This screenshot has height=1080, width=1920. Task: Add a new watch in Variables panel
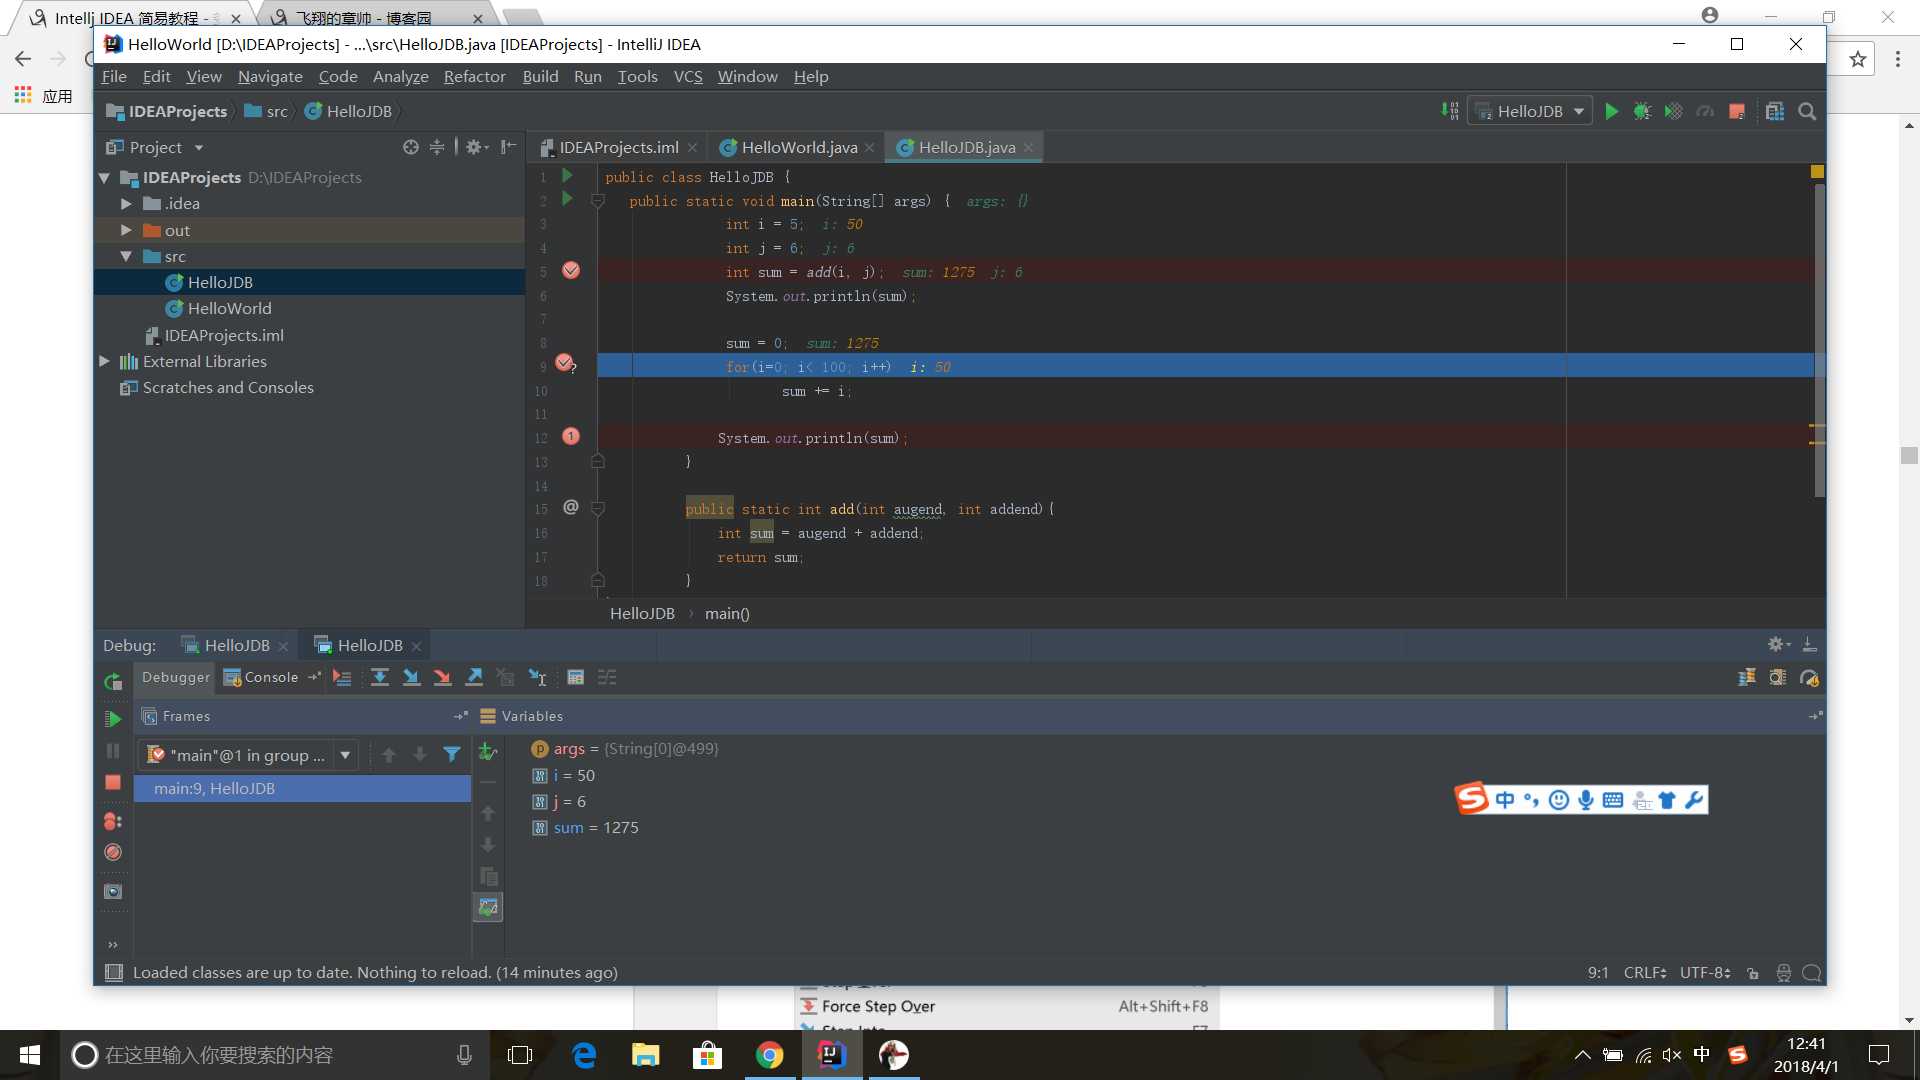(488, 752)
